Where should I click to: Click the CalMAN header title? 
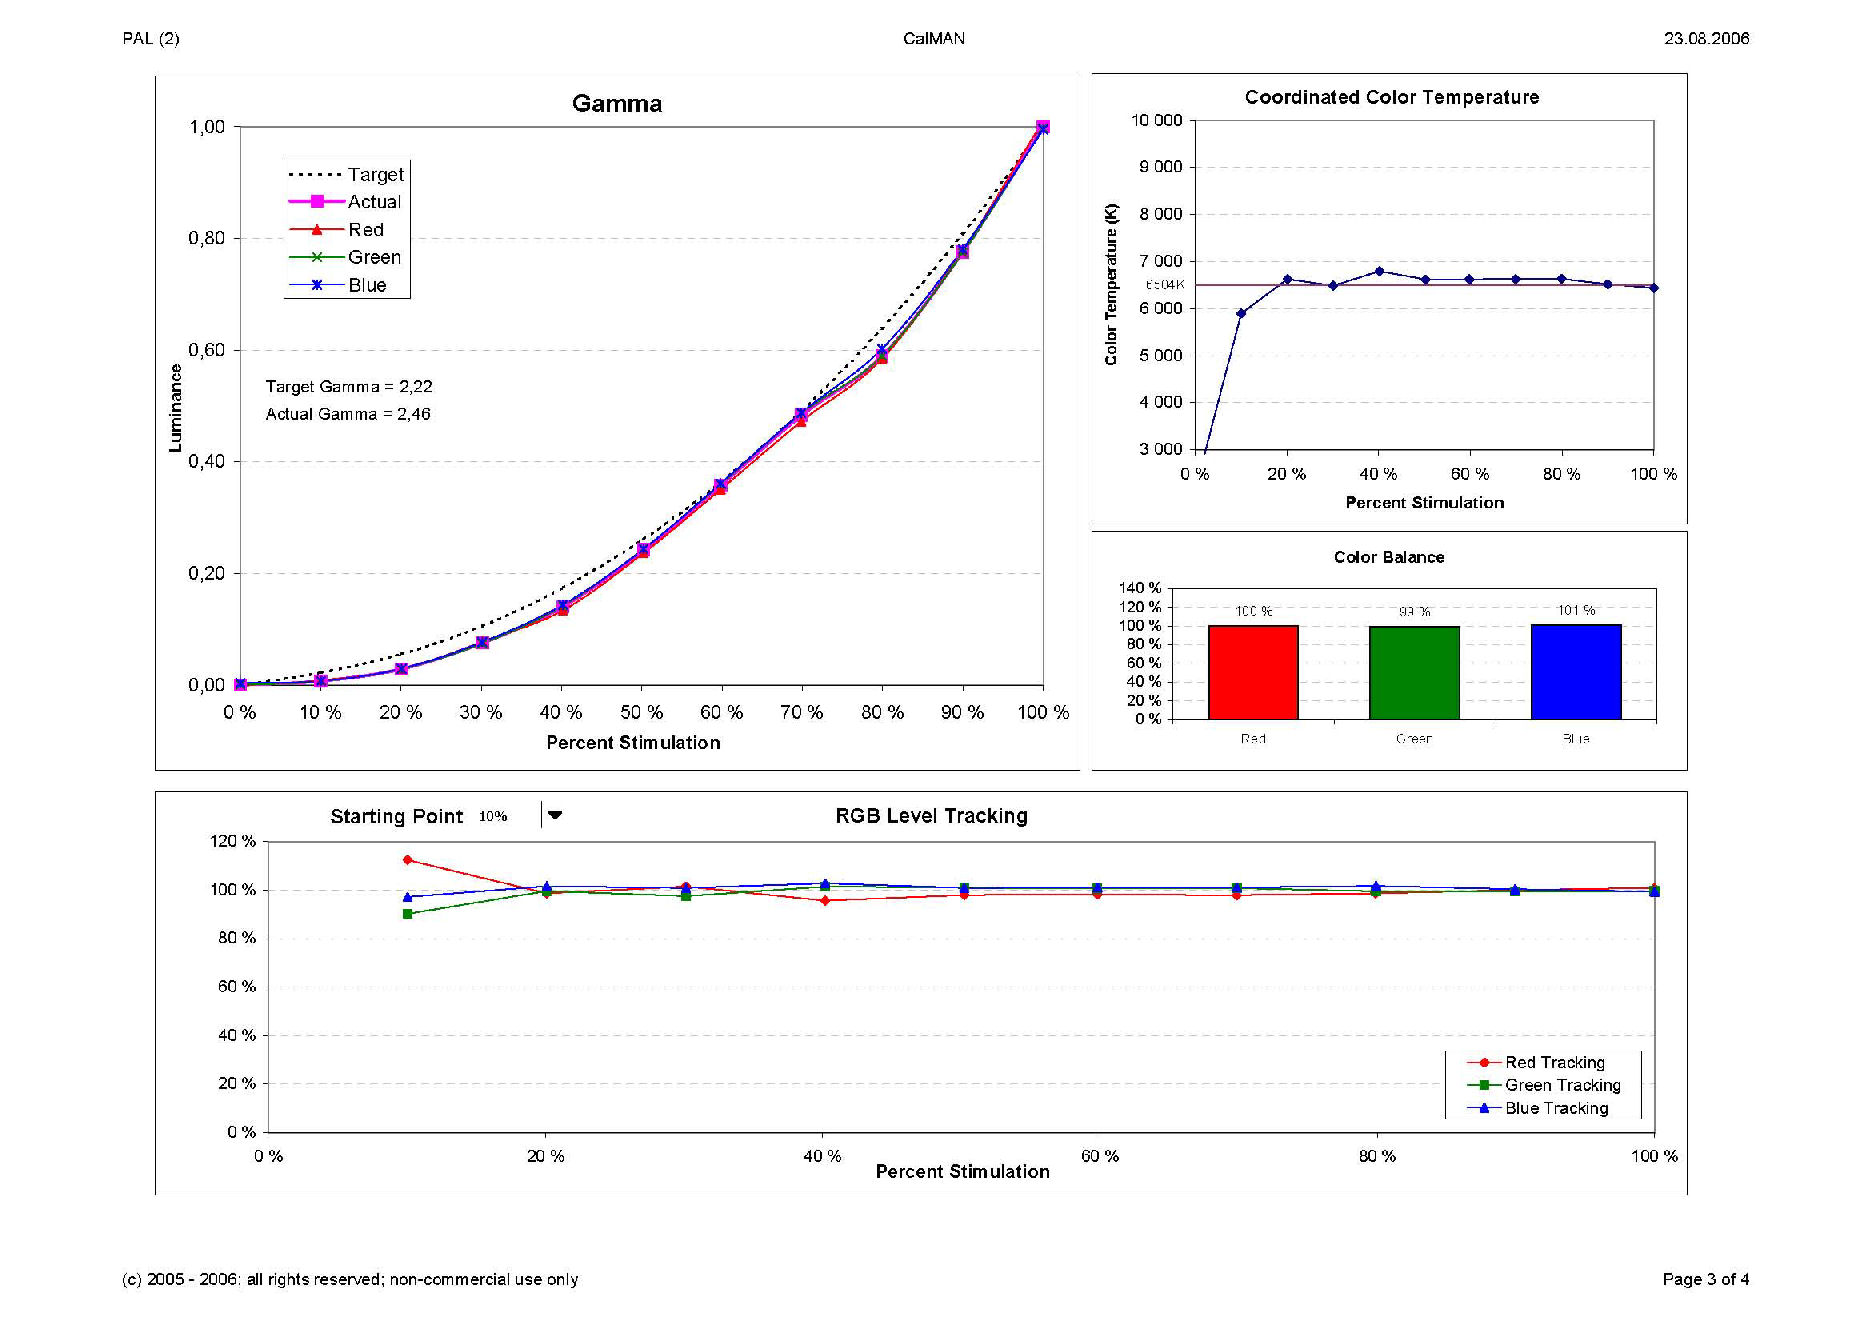click(x=934, y=38)
